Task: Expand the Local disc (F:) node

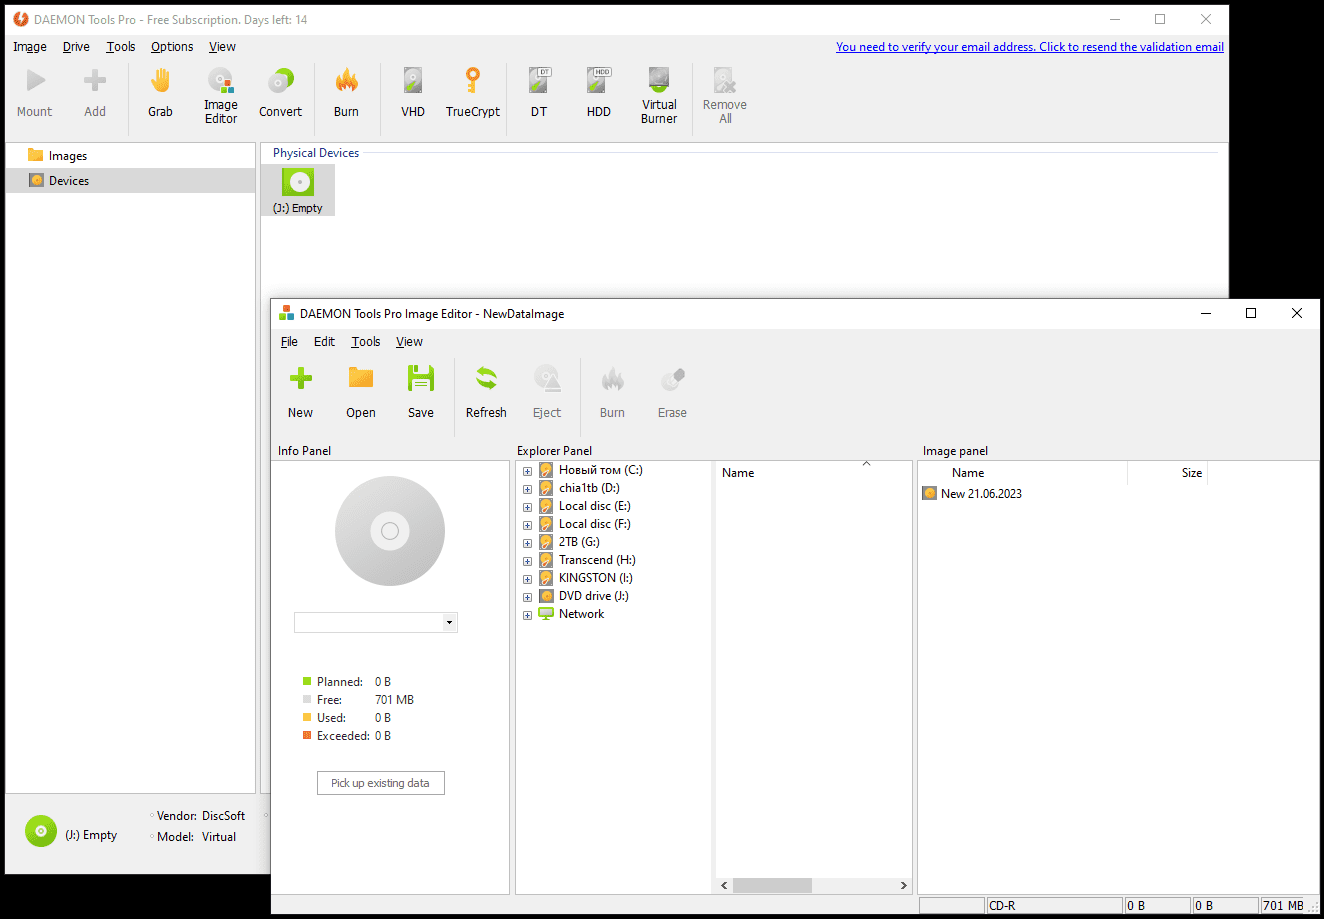Action: pyautogui.click(x=527, y=525)
